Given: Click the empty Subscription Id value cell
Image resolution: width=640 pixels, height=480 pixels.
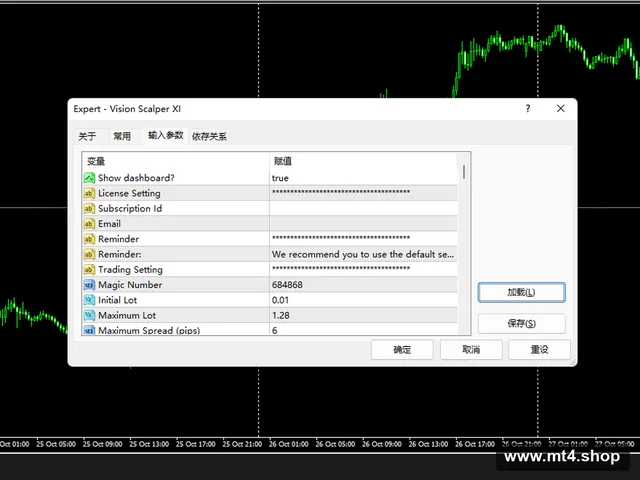Looking at the screenshot, I should [x=363, y=209].
